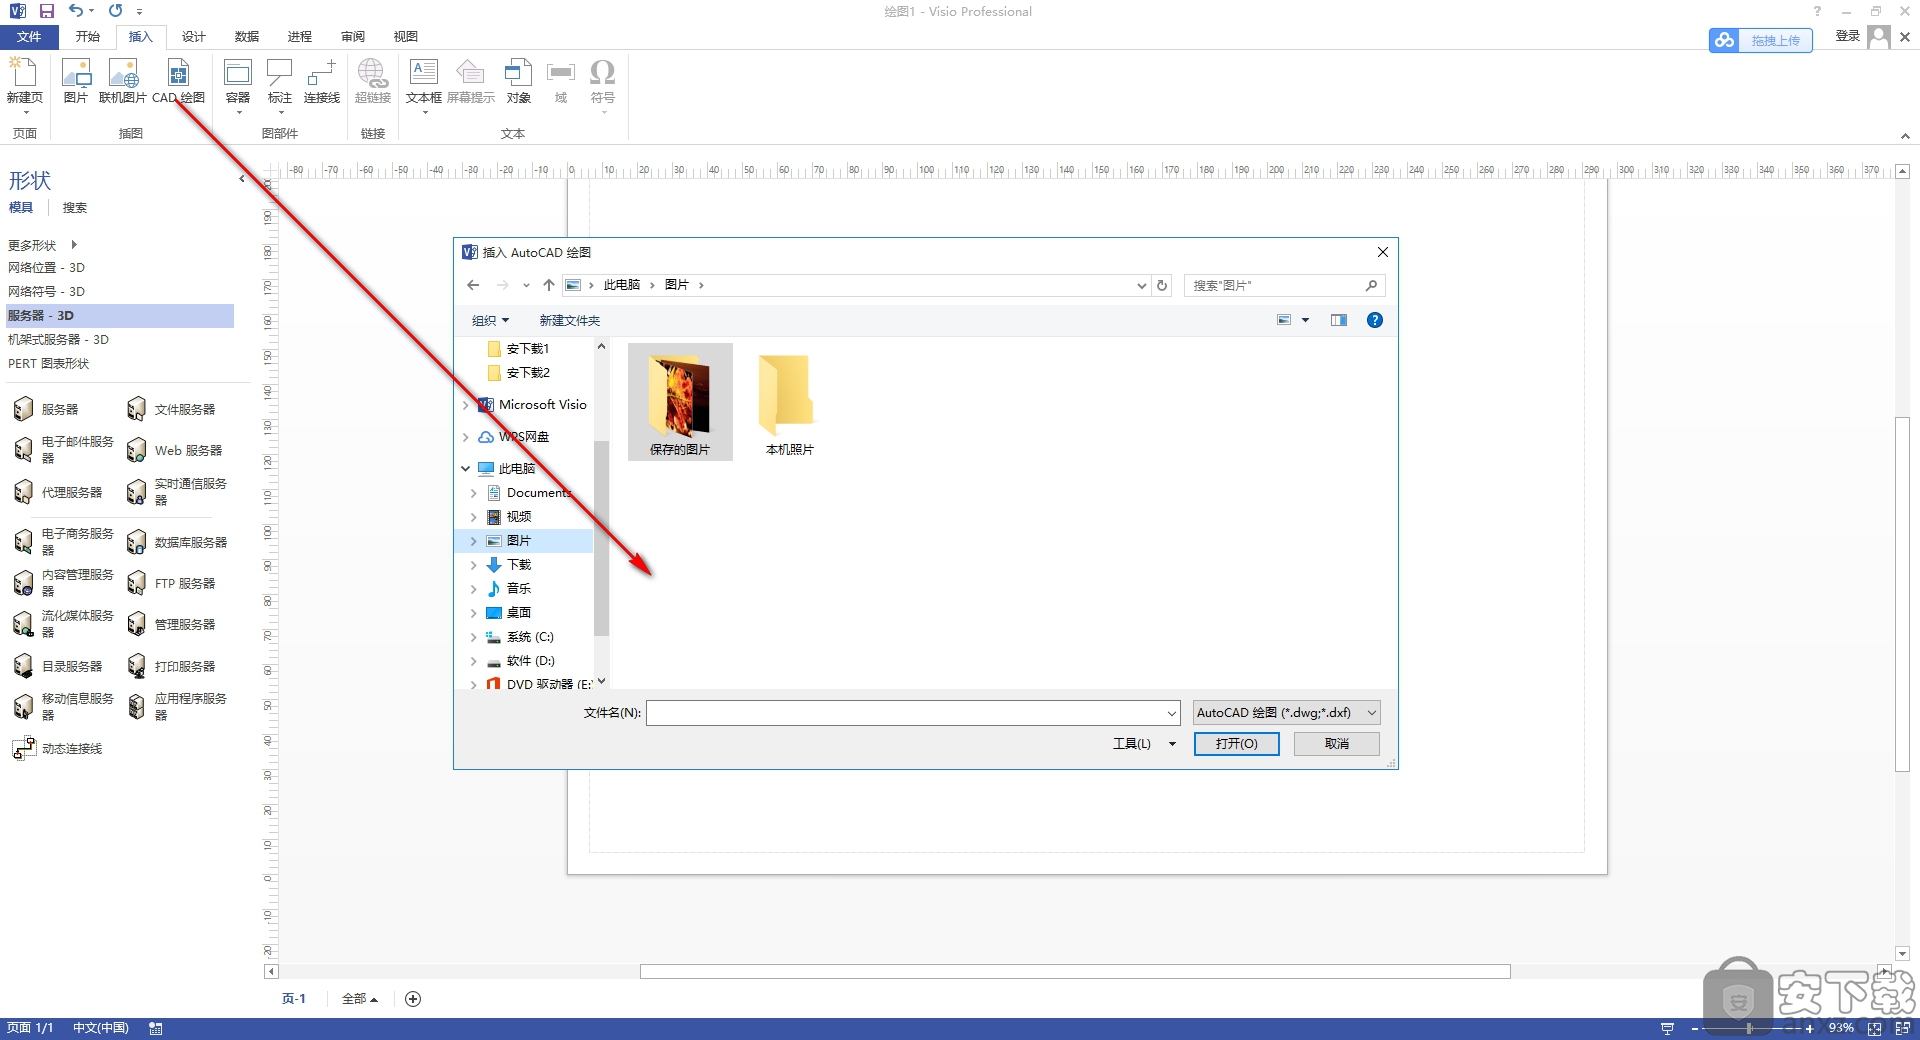Click the Container (容器) icon
The width and height of the screenshot is (1920, 1040).
coord(238,84)
